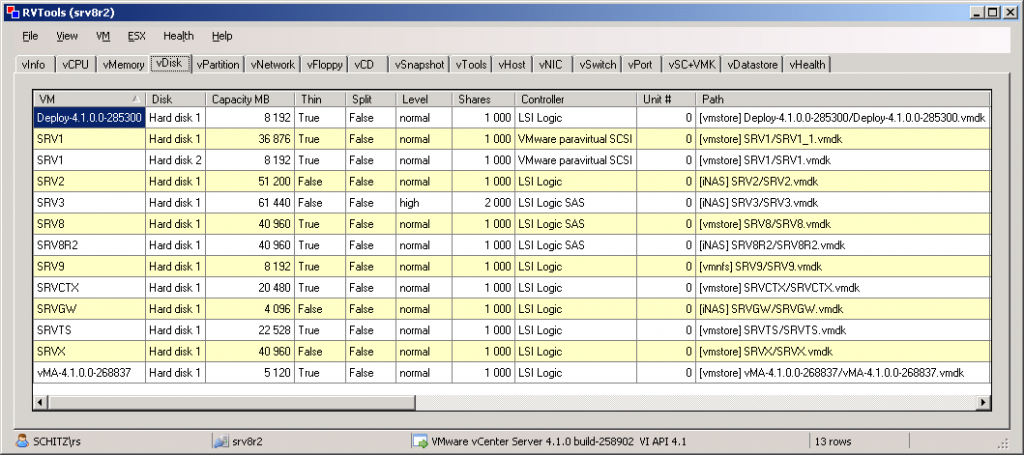Screen dimensions: 1024x455
Task: Sort by the Thin column header
Action: [x=320, y=99]
